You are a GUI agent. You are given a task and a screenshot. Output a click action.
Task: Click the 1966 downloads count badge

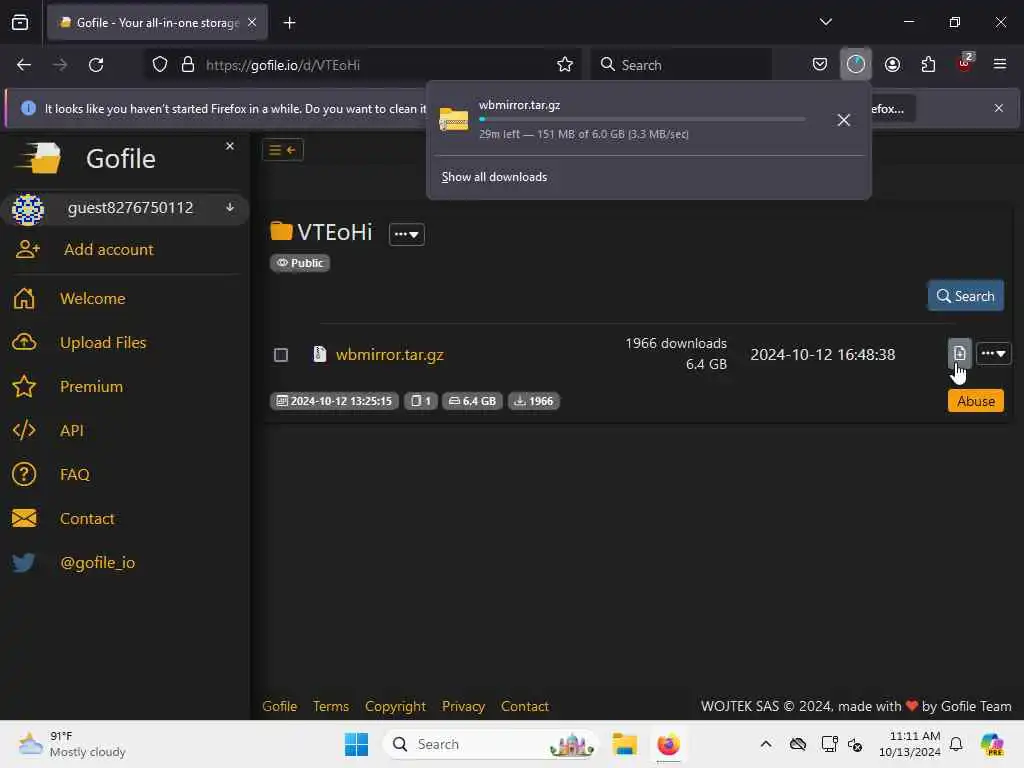pos(534,401)
